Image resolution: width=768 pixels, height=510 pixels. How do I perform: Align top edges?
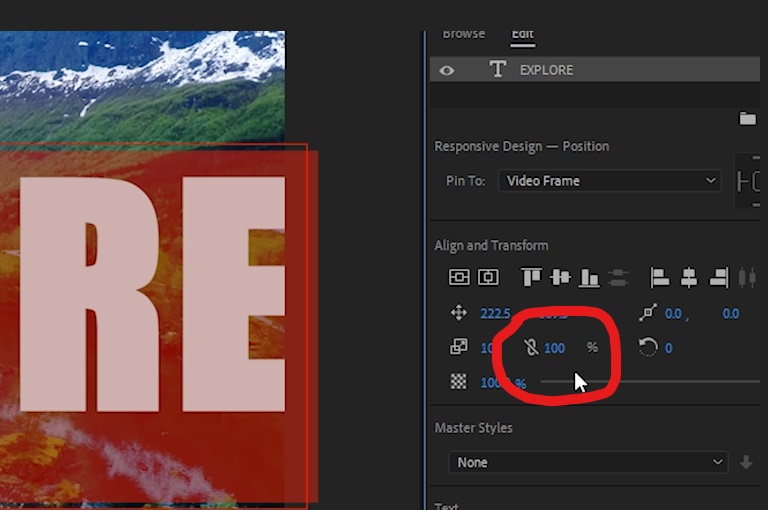tap(531, 277)
